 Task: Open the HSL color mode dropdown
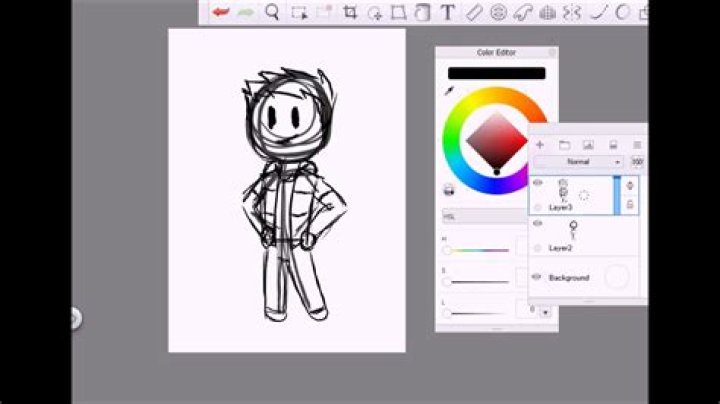tap(485, 216)
